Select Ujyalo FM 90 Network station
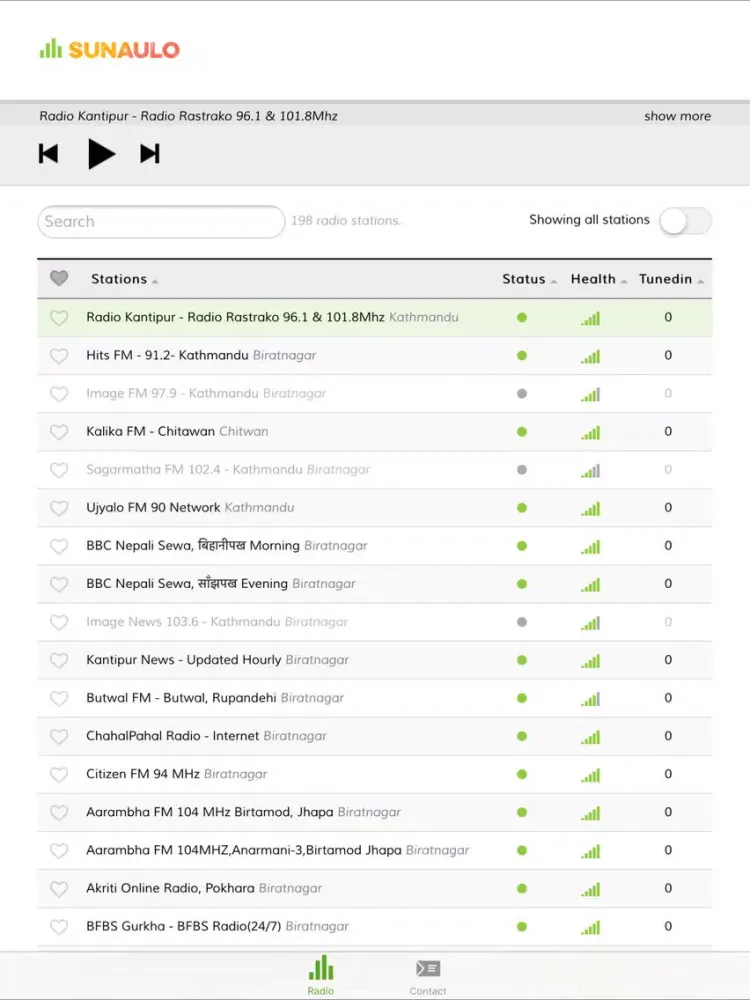Screen dimensions: 750x1000 click(x=374, y=508)
